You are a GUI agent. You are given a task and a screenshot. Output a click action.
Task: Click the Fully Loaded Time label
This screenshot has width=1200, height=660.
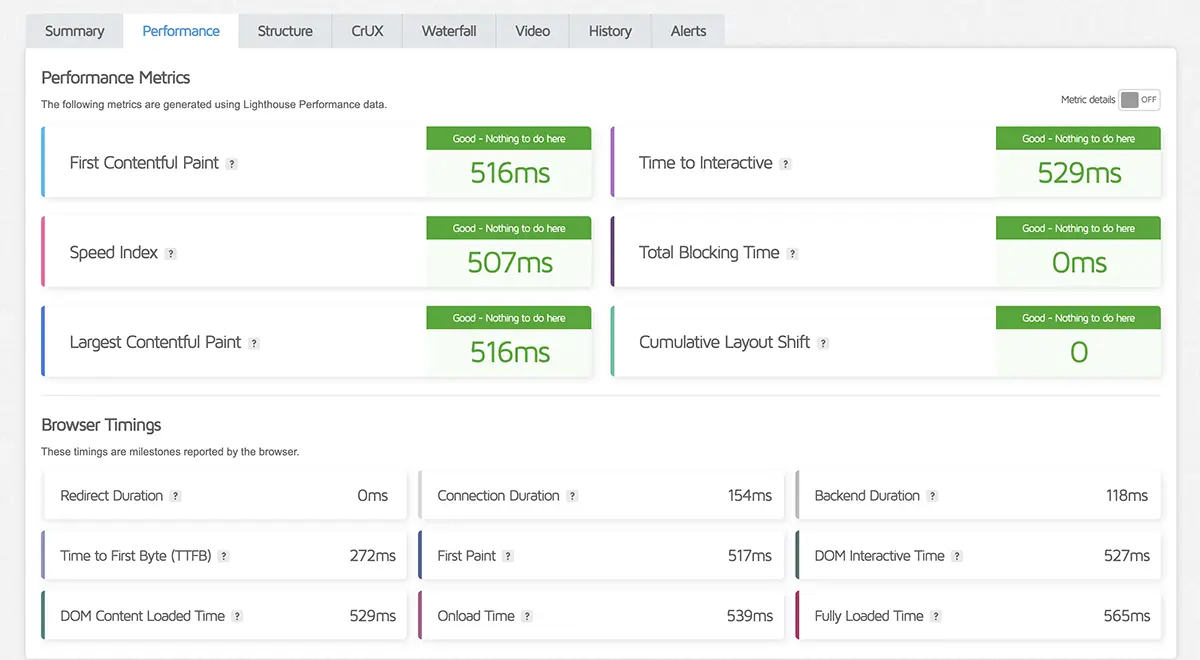click(x=869, y=616)
